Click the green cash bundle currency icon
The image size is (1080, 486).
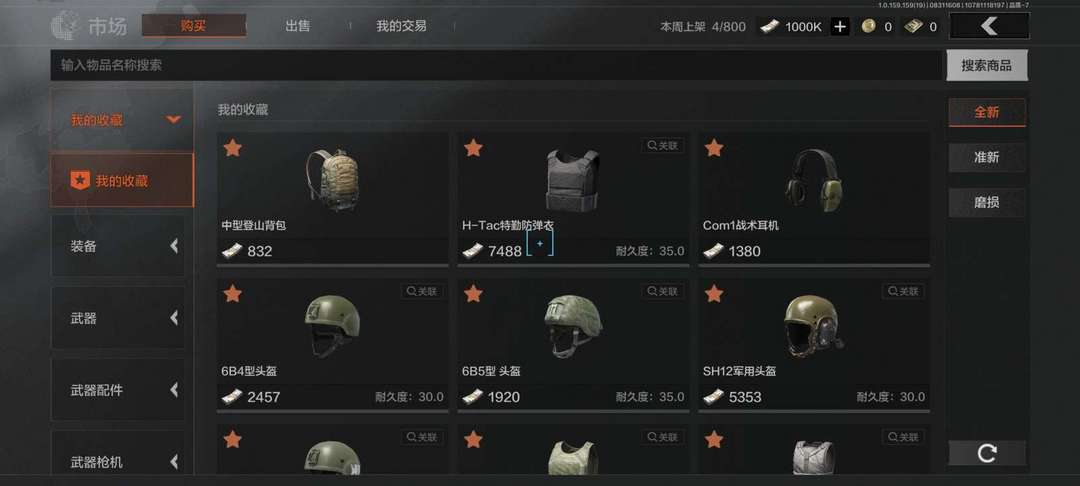(x=913, y=27)
